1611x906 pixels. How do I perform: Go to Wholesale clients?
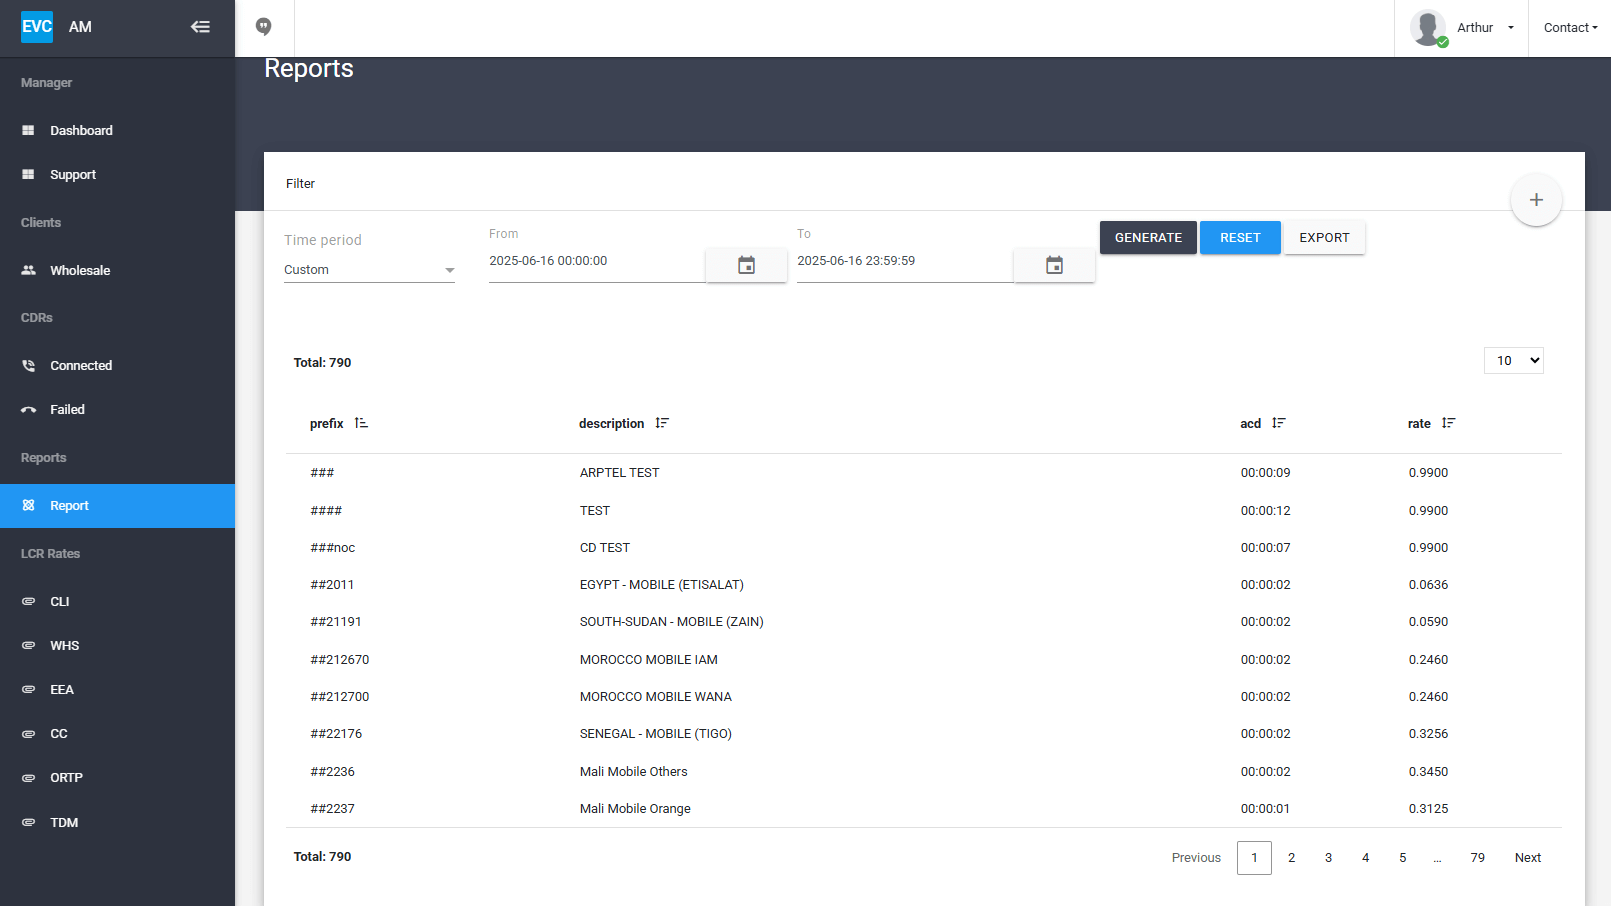[x=117, y=271]
